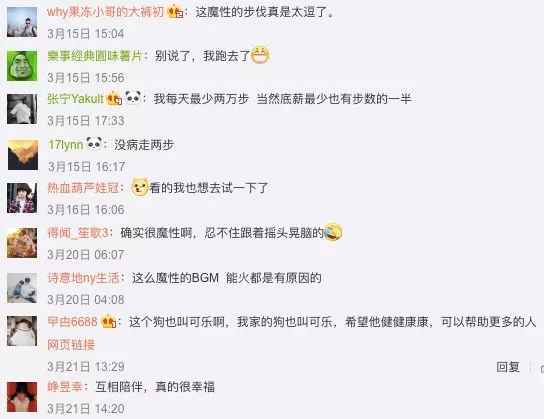Open username 热血葫芦娃冠 profile
The height and width of the screenshot is (419, 544).
point(83,188)
